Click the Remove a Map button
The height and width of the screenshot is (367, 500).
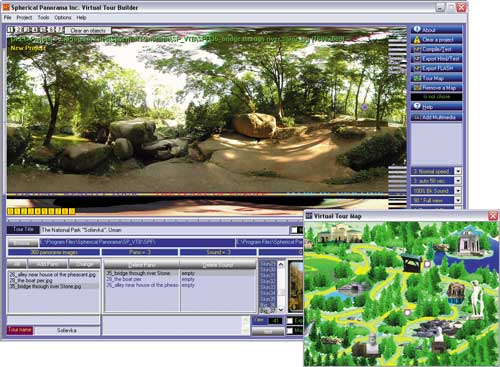click(437, 88)
